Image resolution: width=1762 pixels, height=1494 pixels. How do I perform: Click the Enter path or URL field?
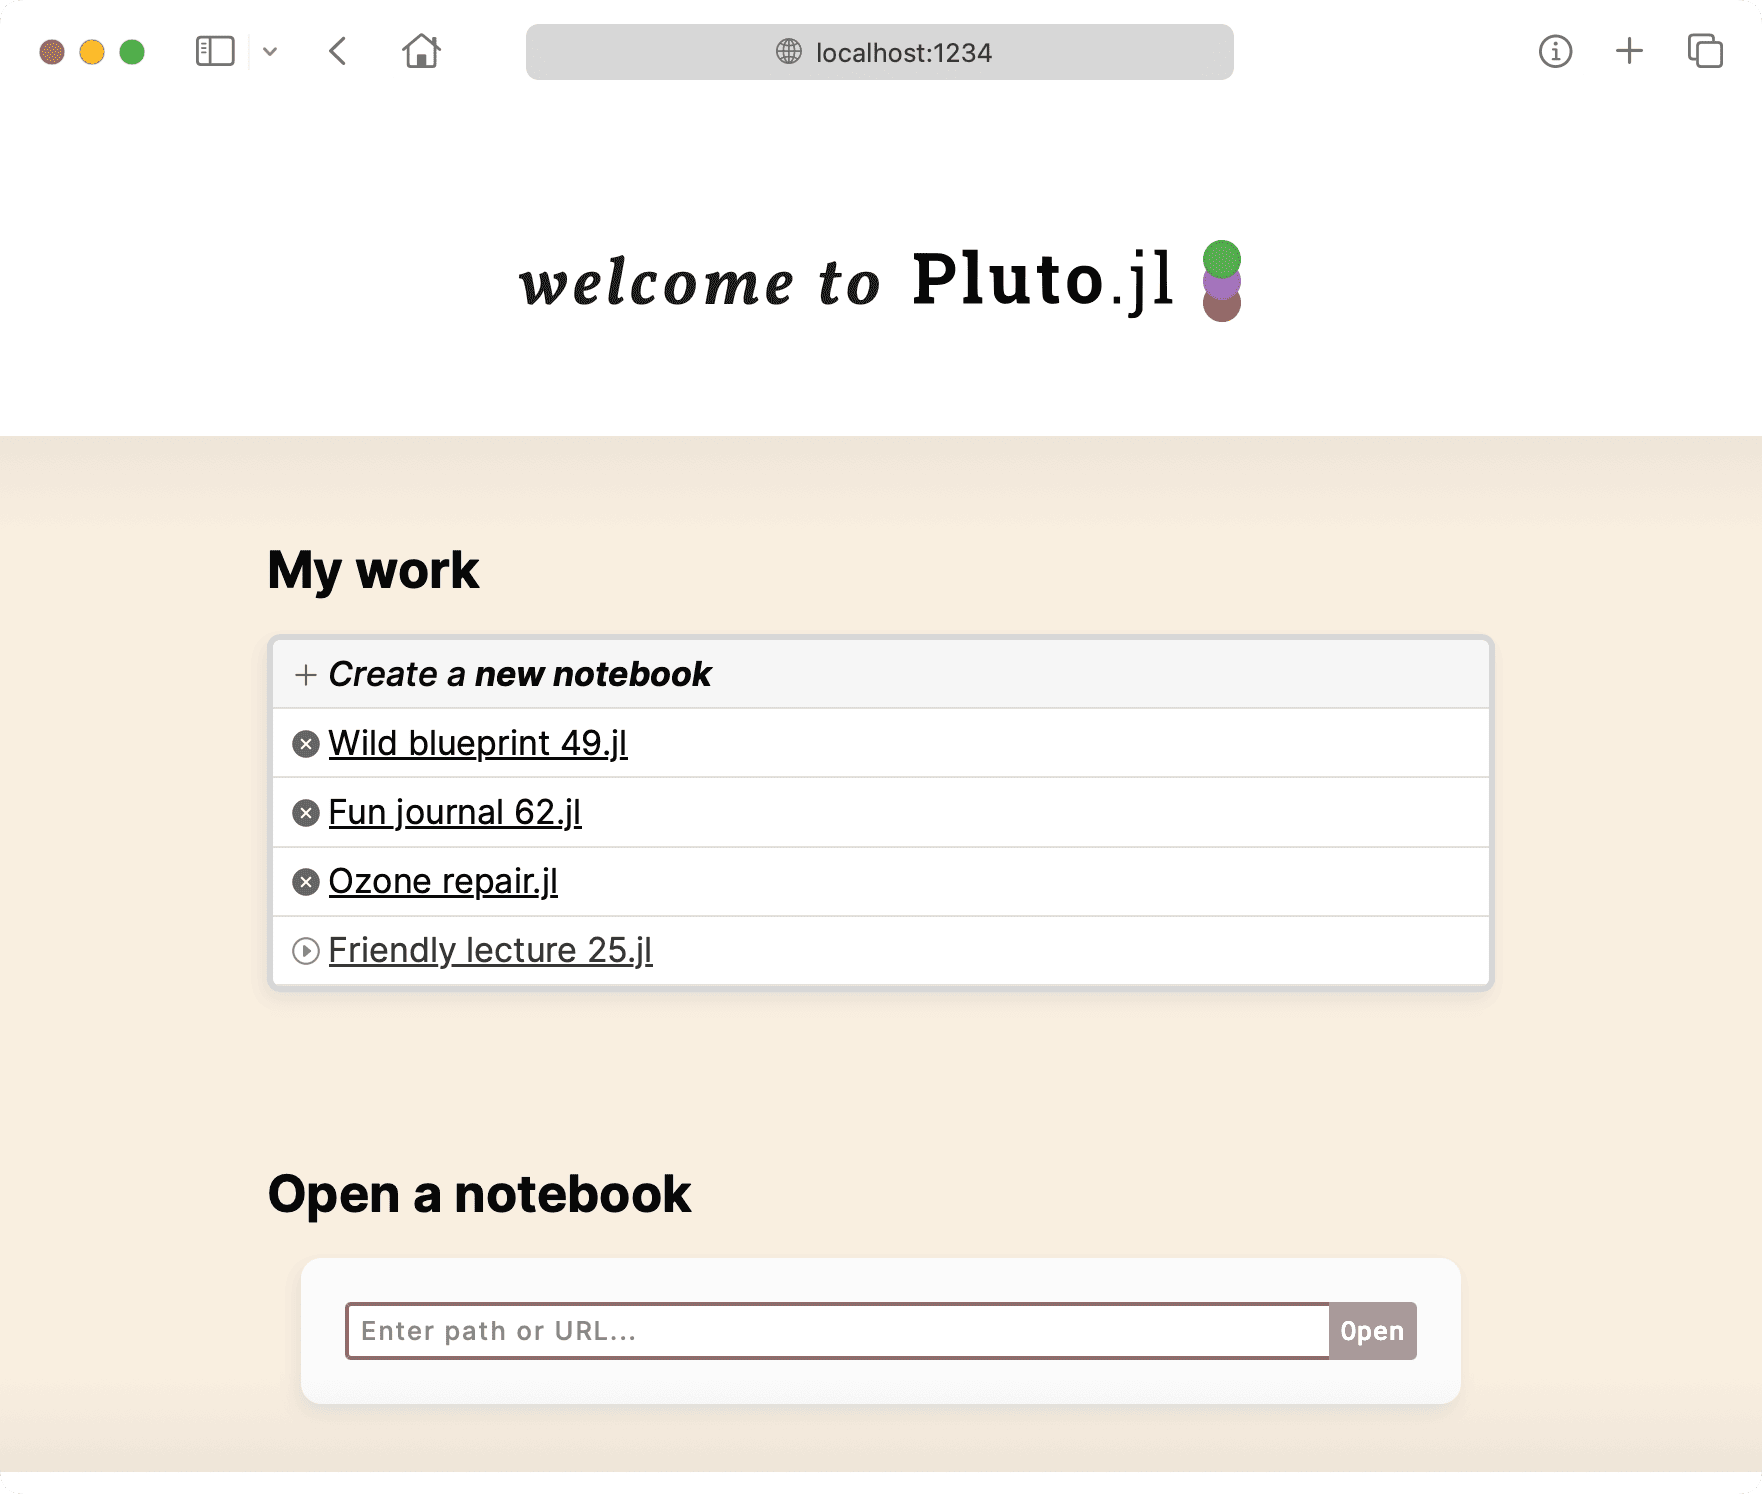[x=838, y=1331]
